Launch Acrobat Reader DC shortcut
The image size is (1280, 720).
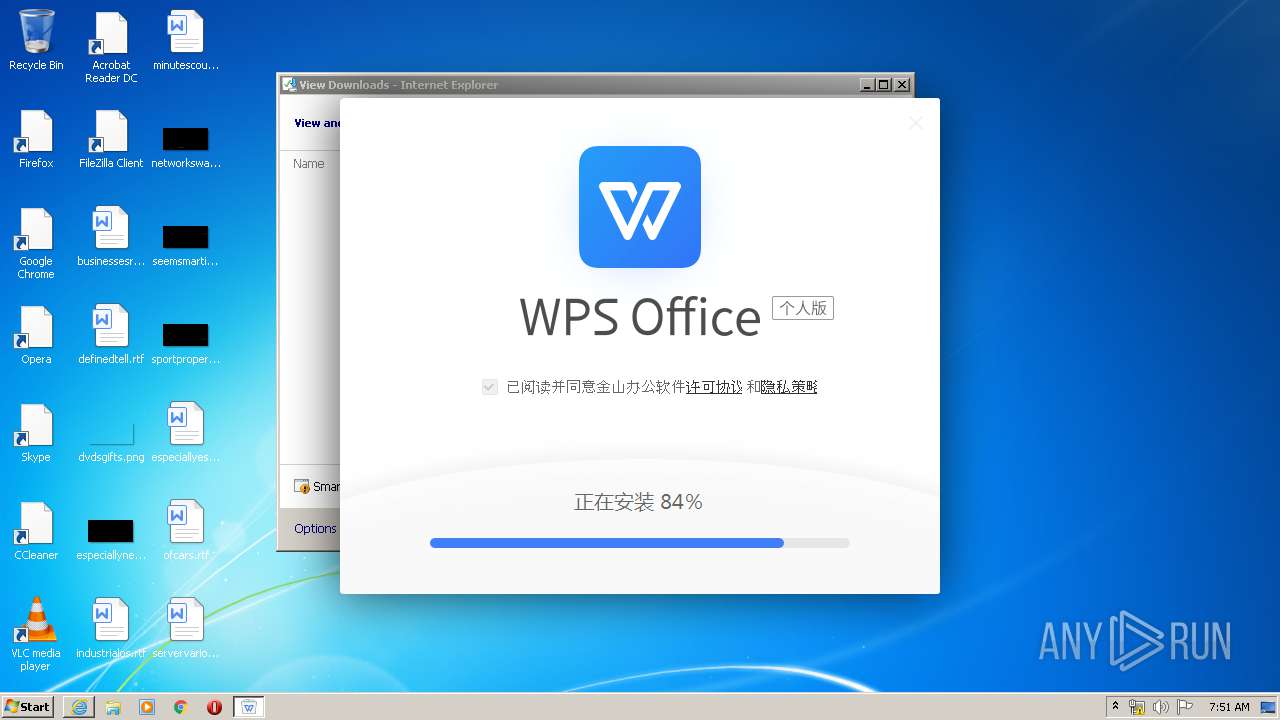tap(110, 47)
